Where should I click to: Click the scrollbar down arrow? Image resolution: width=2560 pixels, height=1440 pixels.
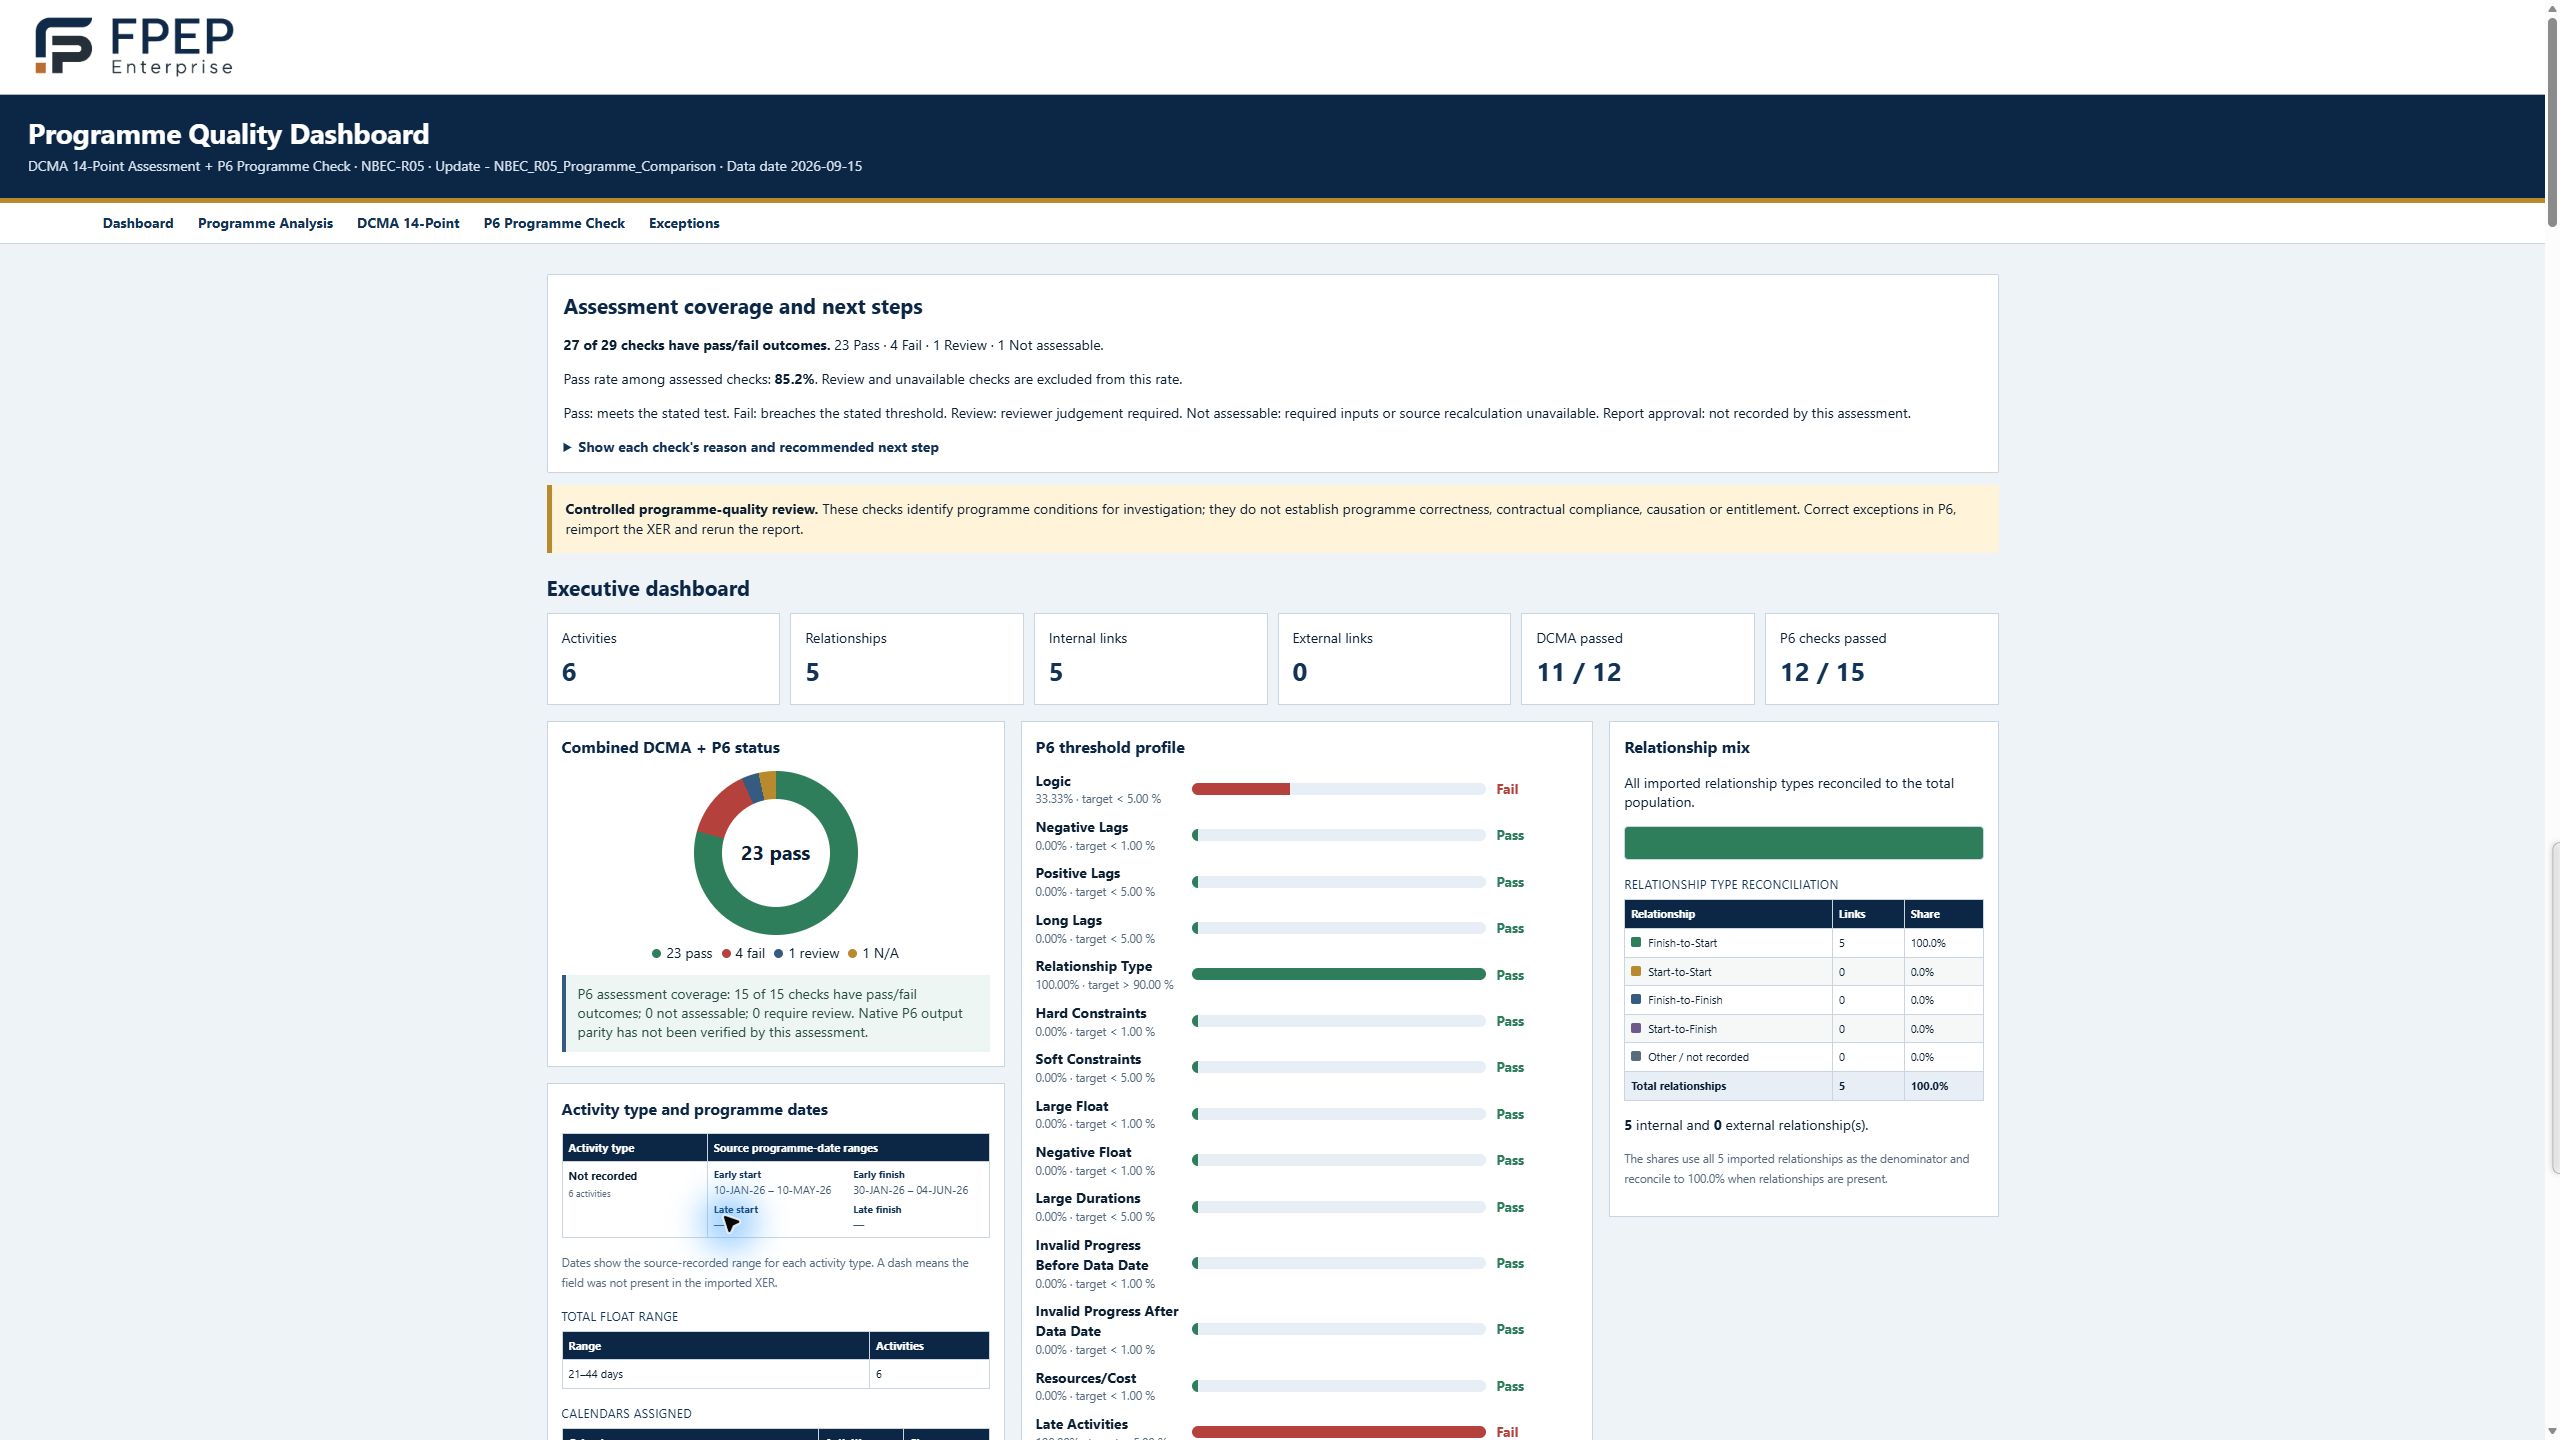[2553, 1432]
